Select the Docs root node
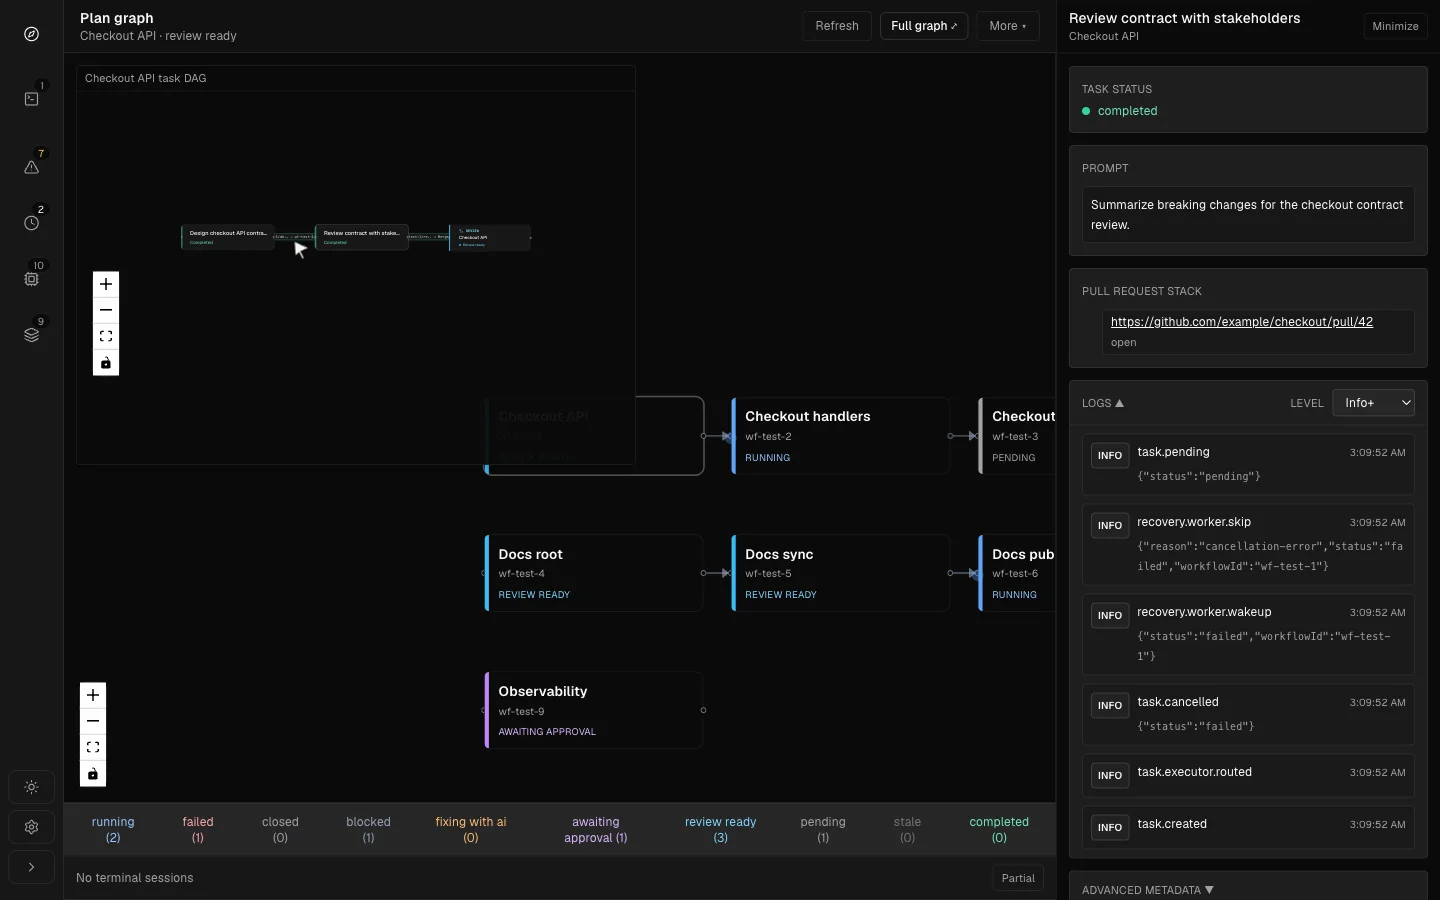 click(594, 573)
